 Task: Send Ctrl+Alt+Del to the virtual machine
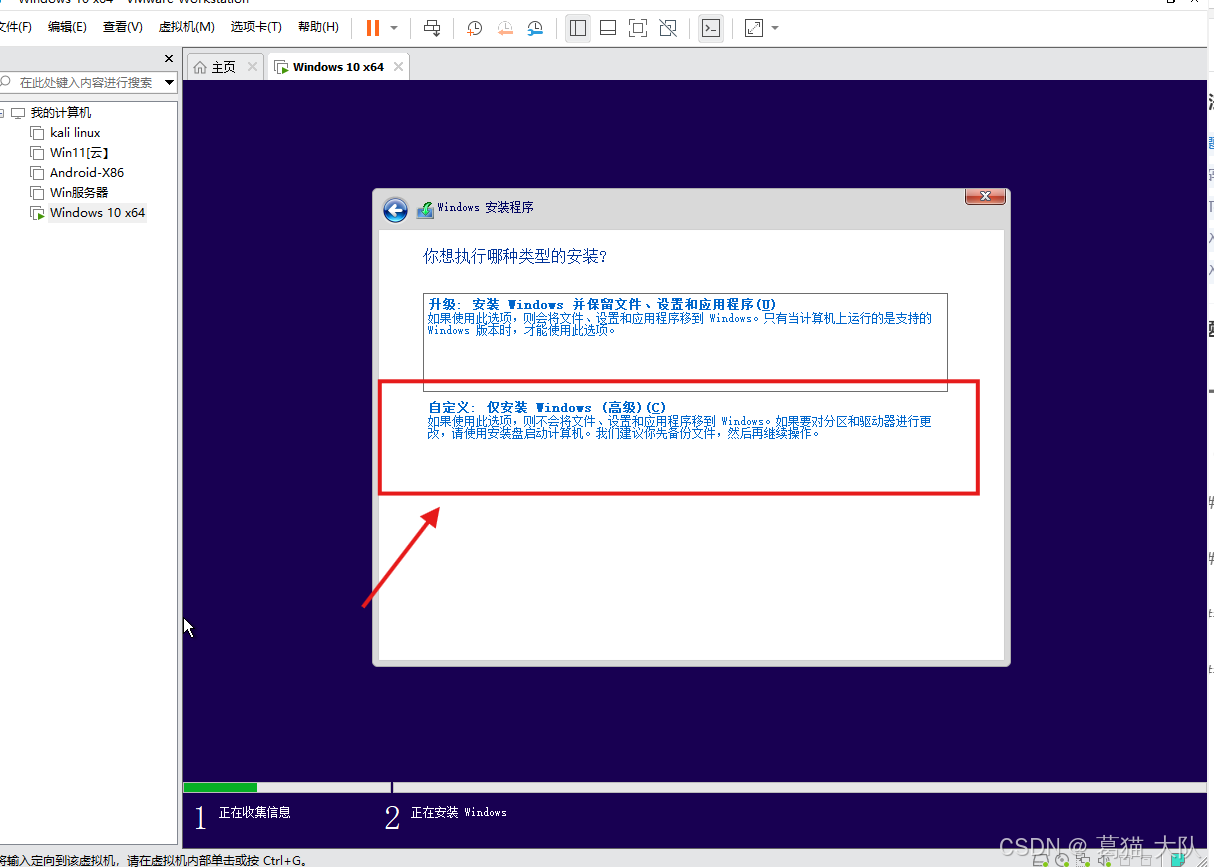click(x=432, y=28)
